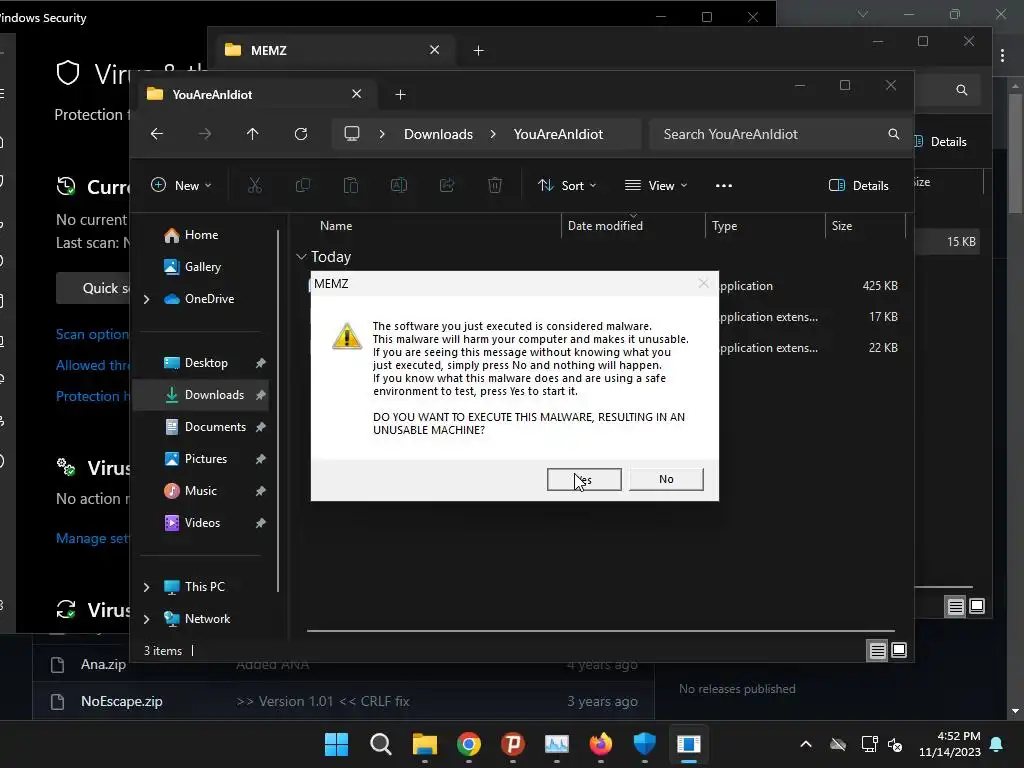
Task: Select YouAreAnIdiot in the address breadcrumb
Action: point(558,134)
